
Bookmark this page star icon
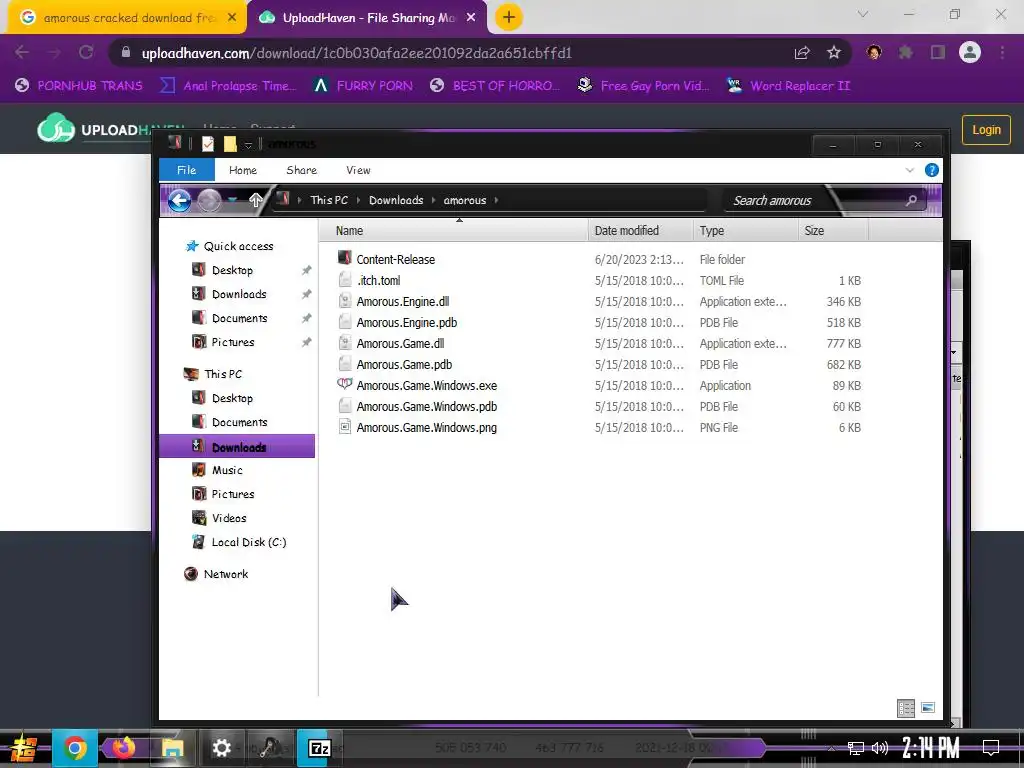(x=834, y=53)
